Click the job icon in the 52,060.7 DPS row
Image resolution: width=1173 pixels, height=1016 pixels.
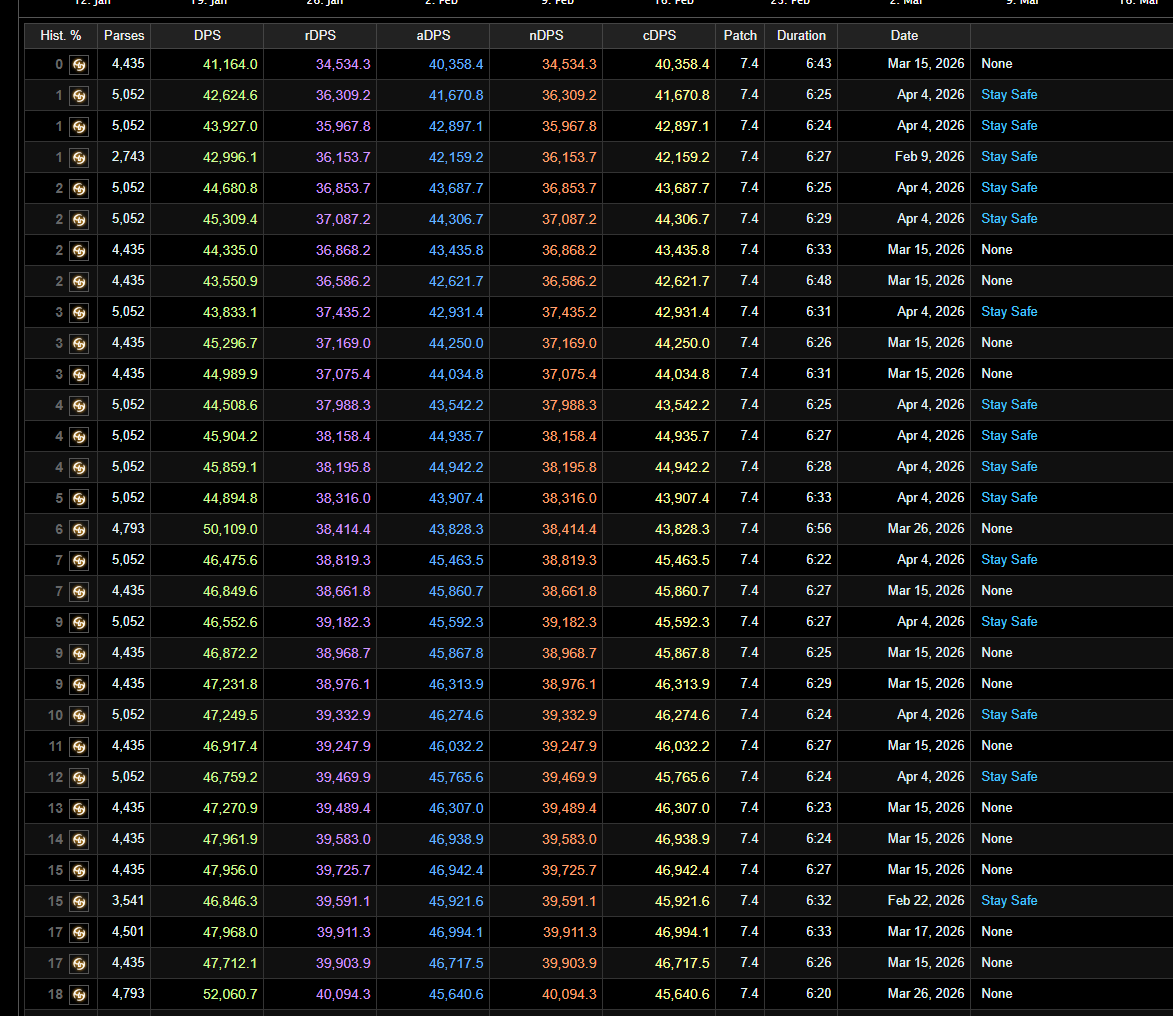pos(79,995)
